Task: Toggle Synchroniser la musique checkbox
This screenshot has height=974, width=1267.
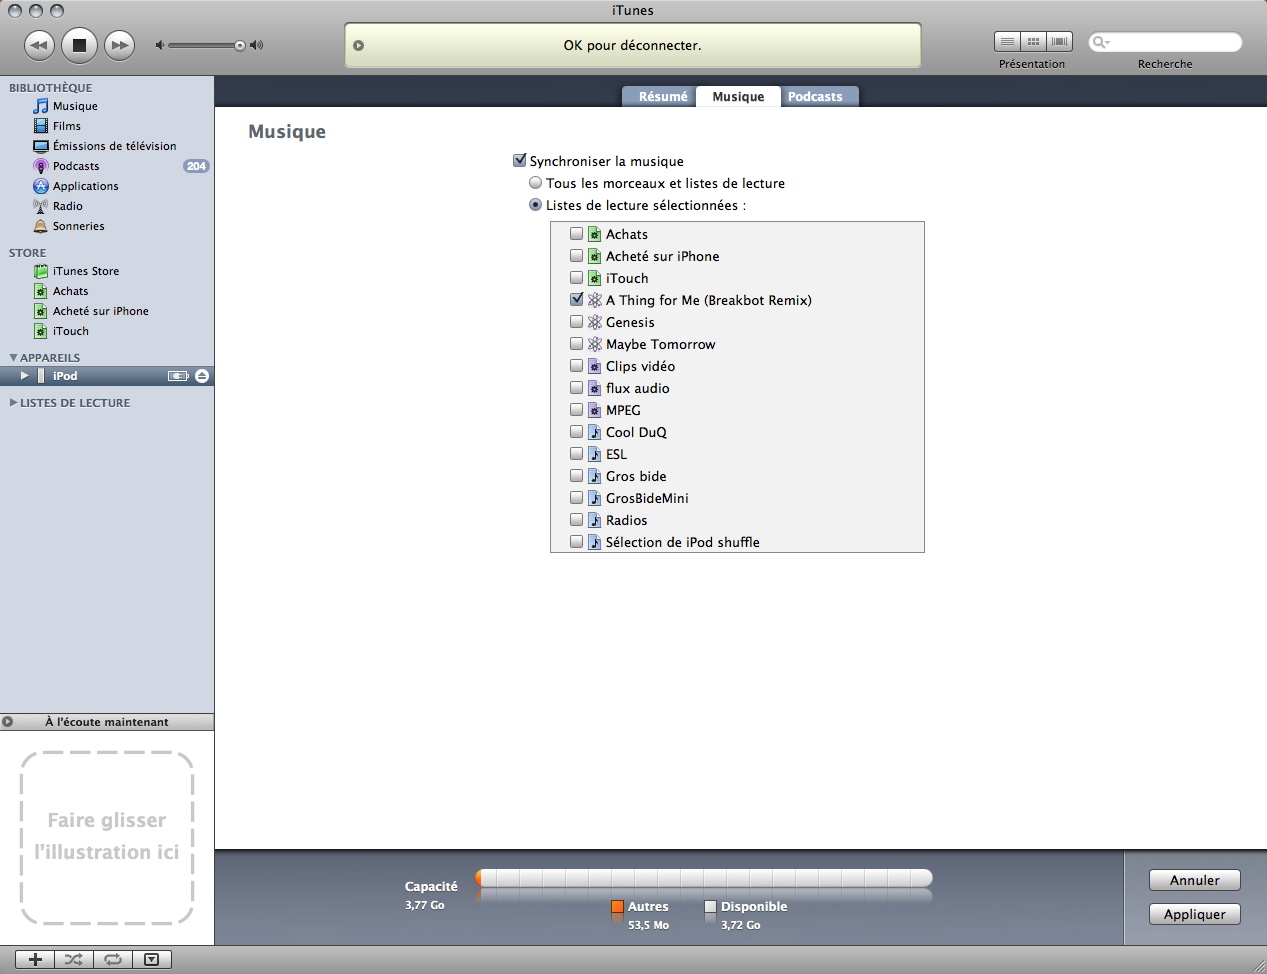Action: coord(519,160)
